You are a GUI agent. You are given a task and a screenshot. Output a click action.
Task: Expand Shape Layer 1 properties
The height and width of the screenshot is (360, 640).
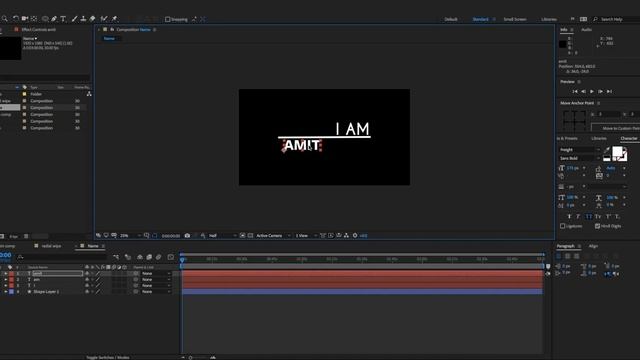click(6, 292)
